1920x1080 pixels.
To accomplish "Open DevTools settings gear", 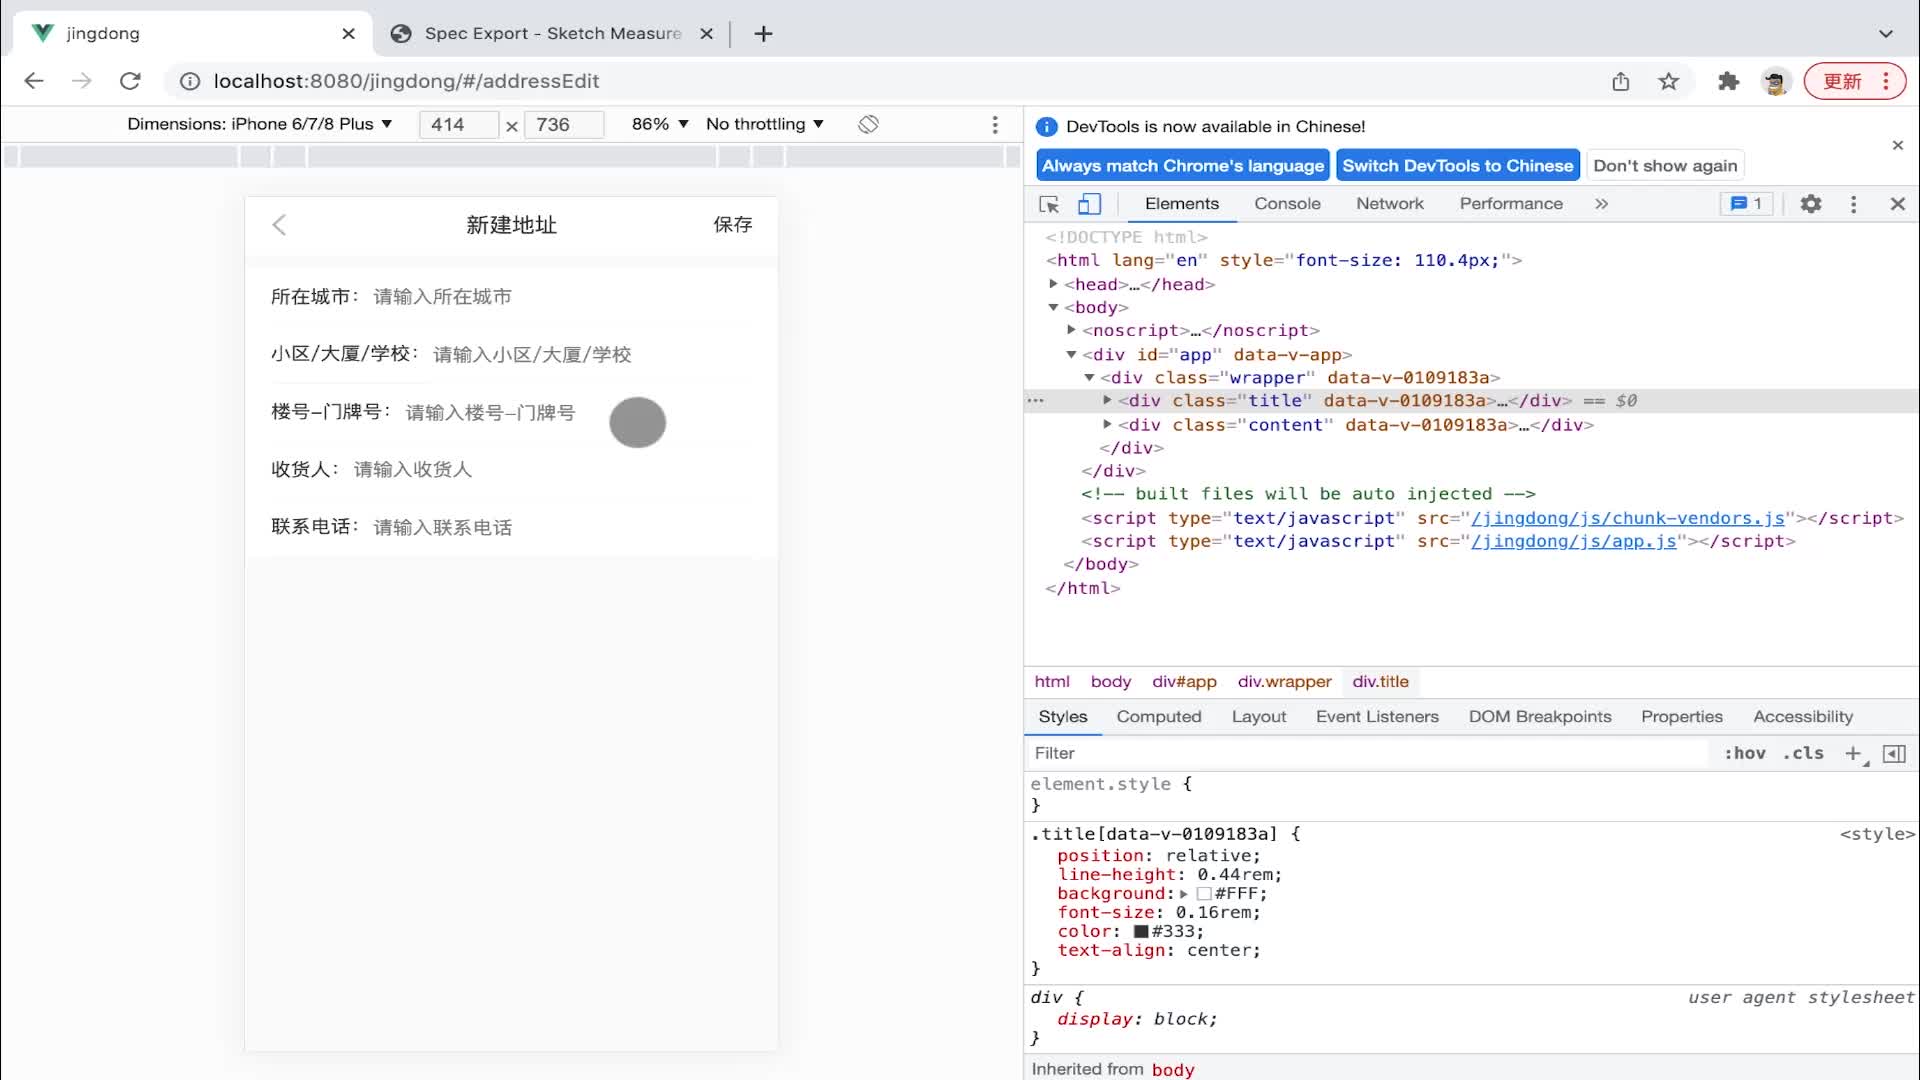I will pos(1810,203).
